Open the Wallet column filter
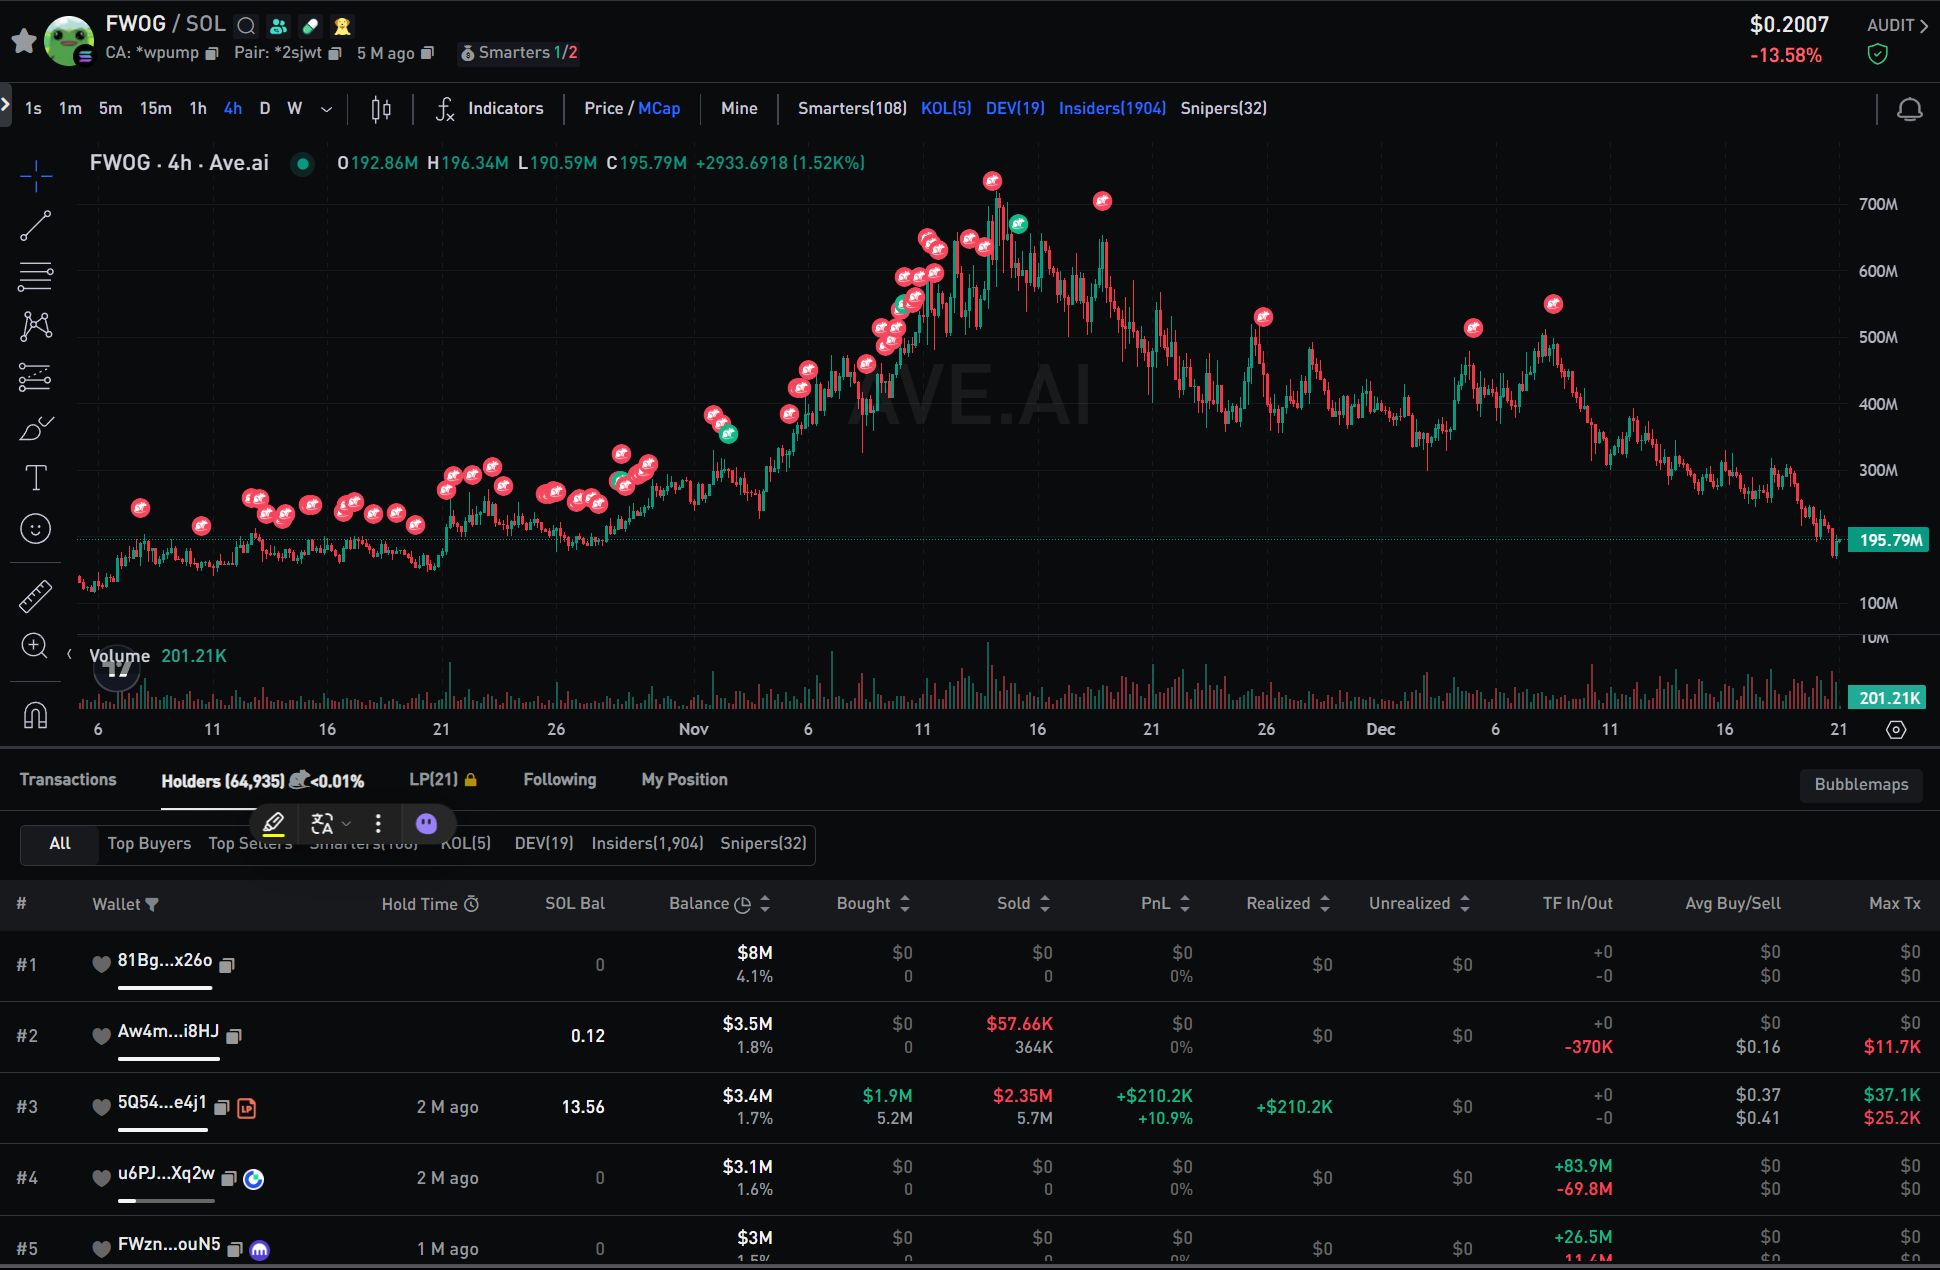 pyautogui.click(x=152, y=904)
